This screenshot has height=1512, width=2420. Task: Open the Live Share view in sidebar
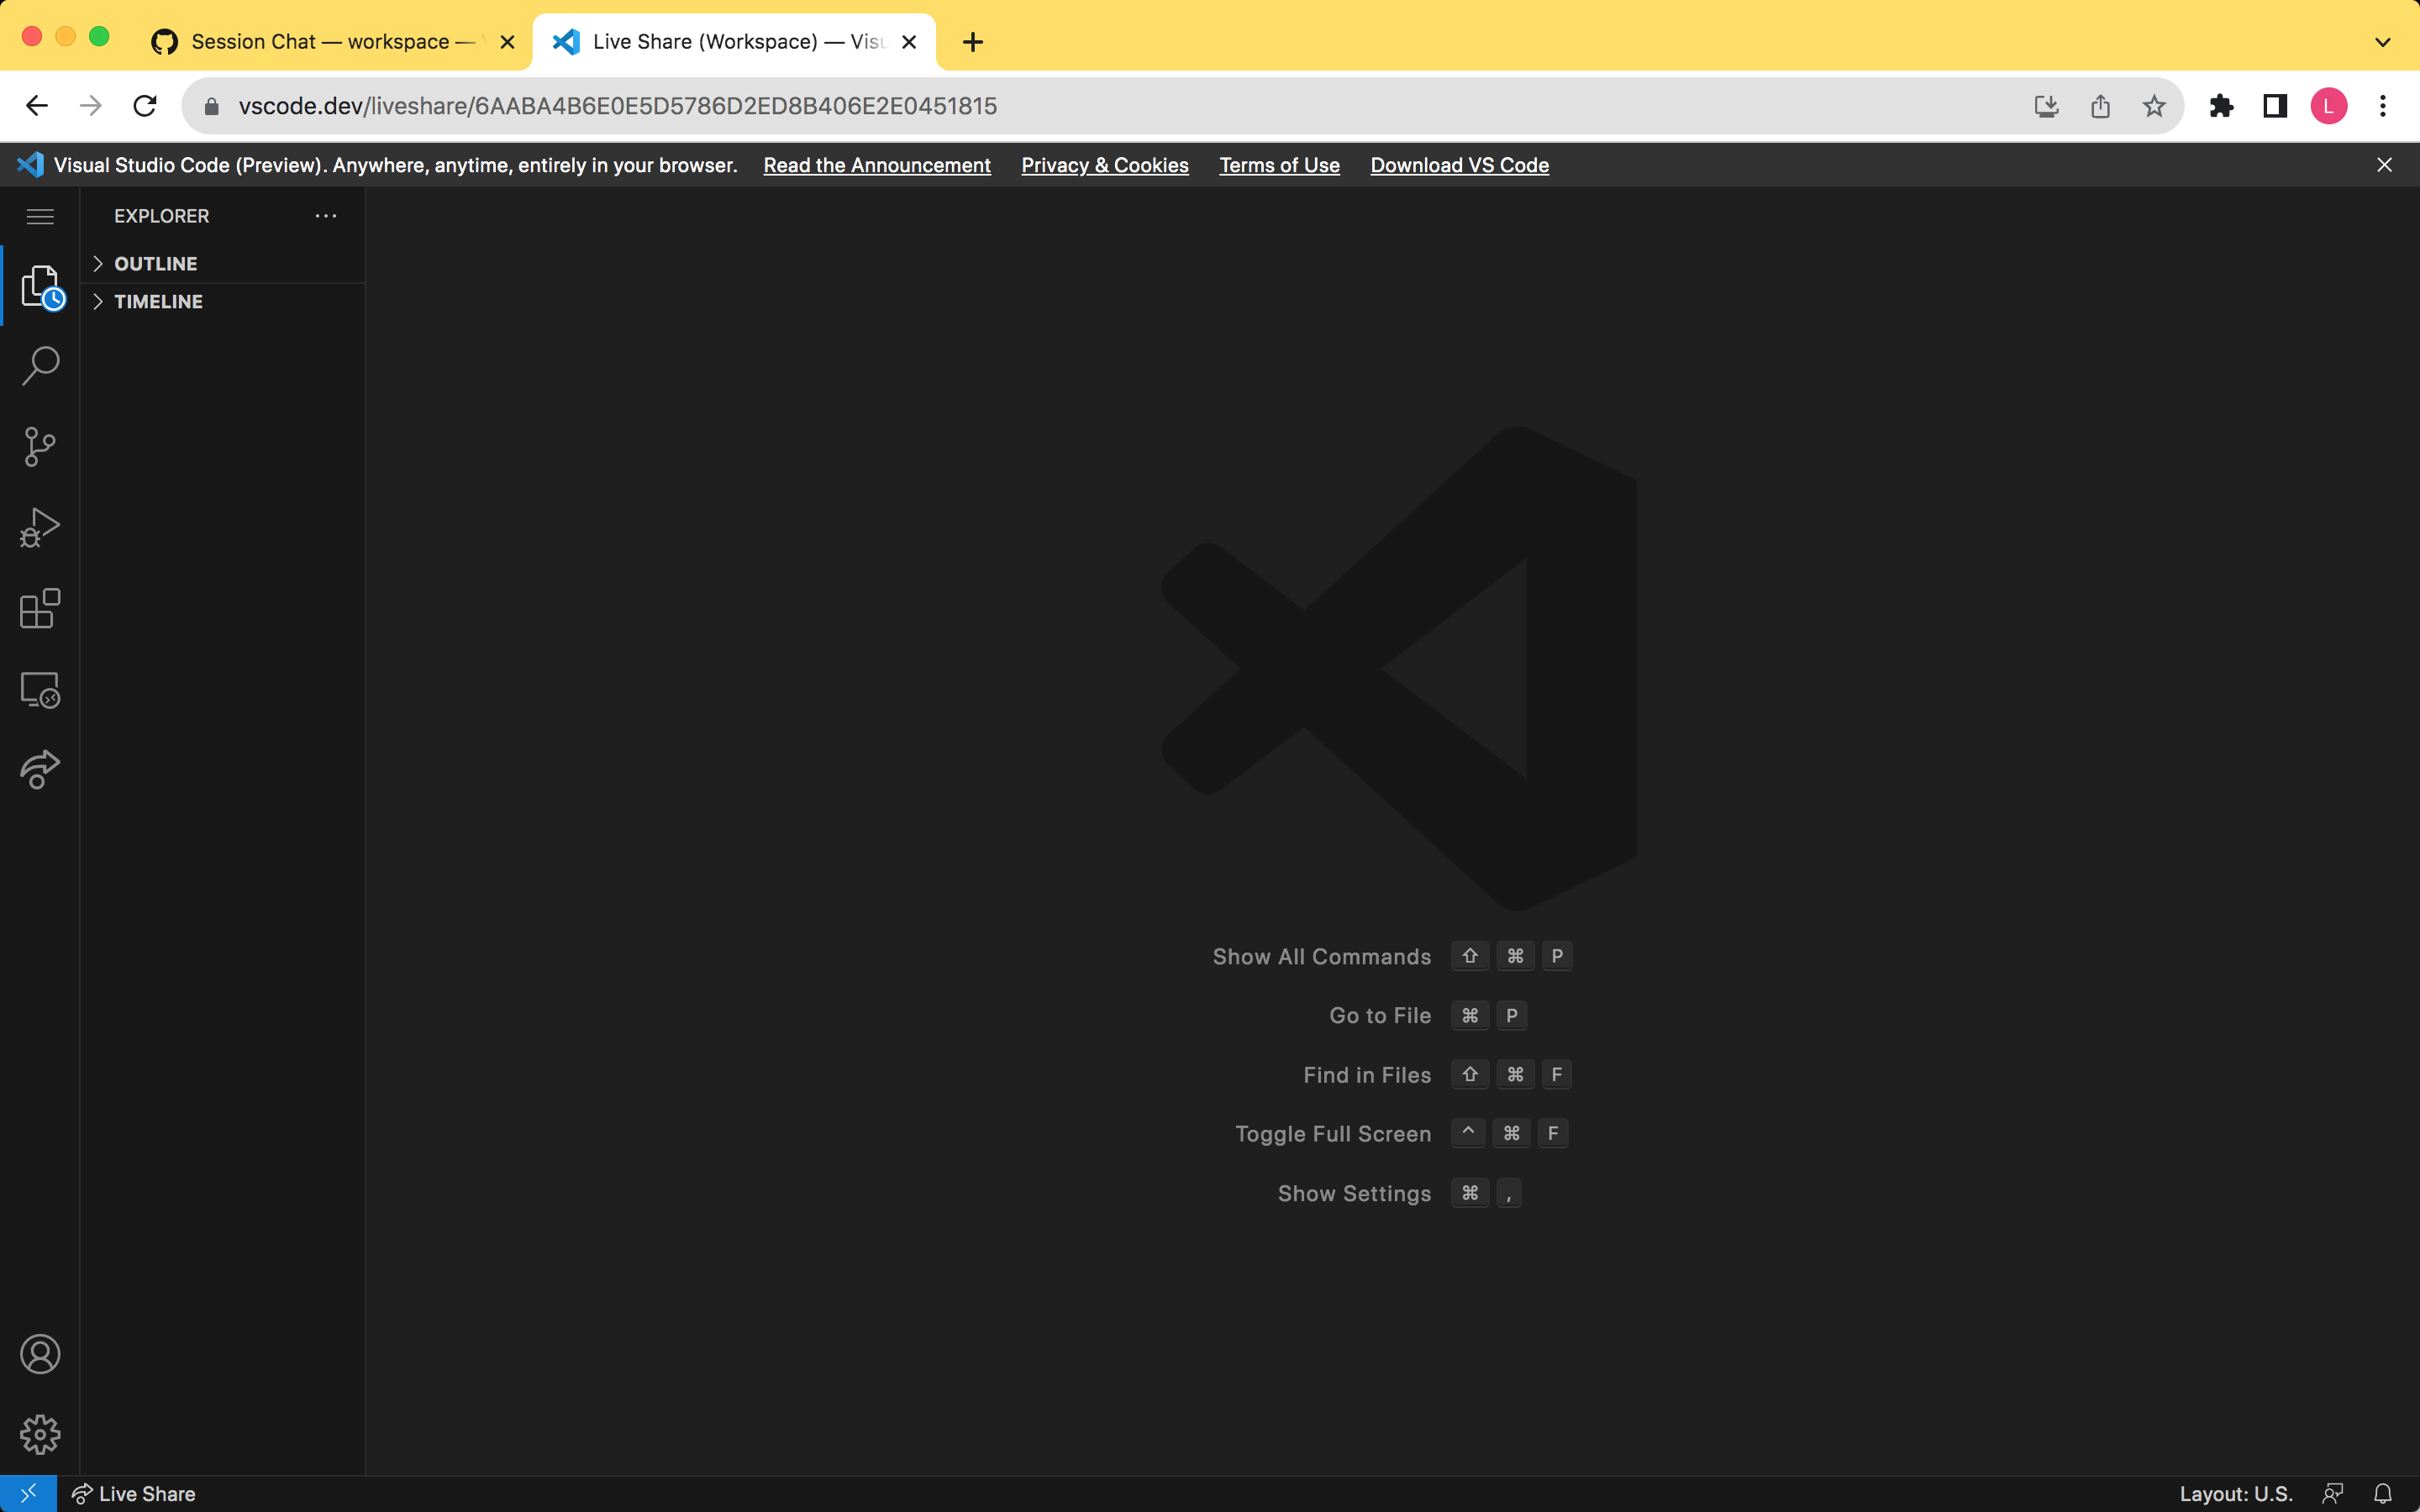pyautogui.click(x=40, y=770)
